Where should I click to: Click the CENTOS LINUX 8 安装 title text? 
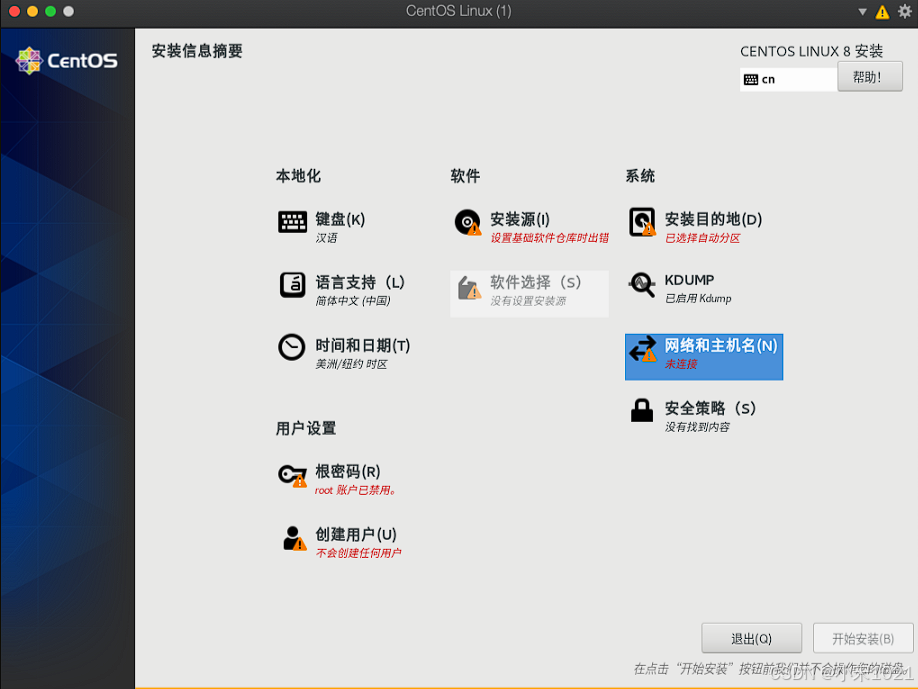point(811,51)
